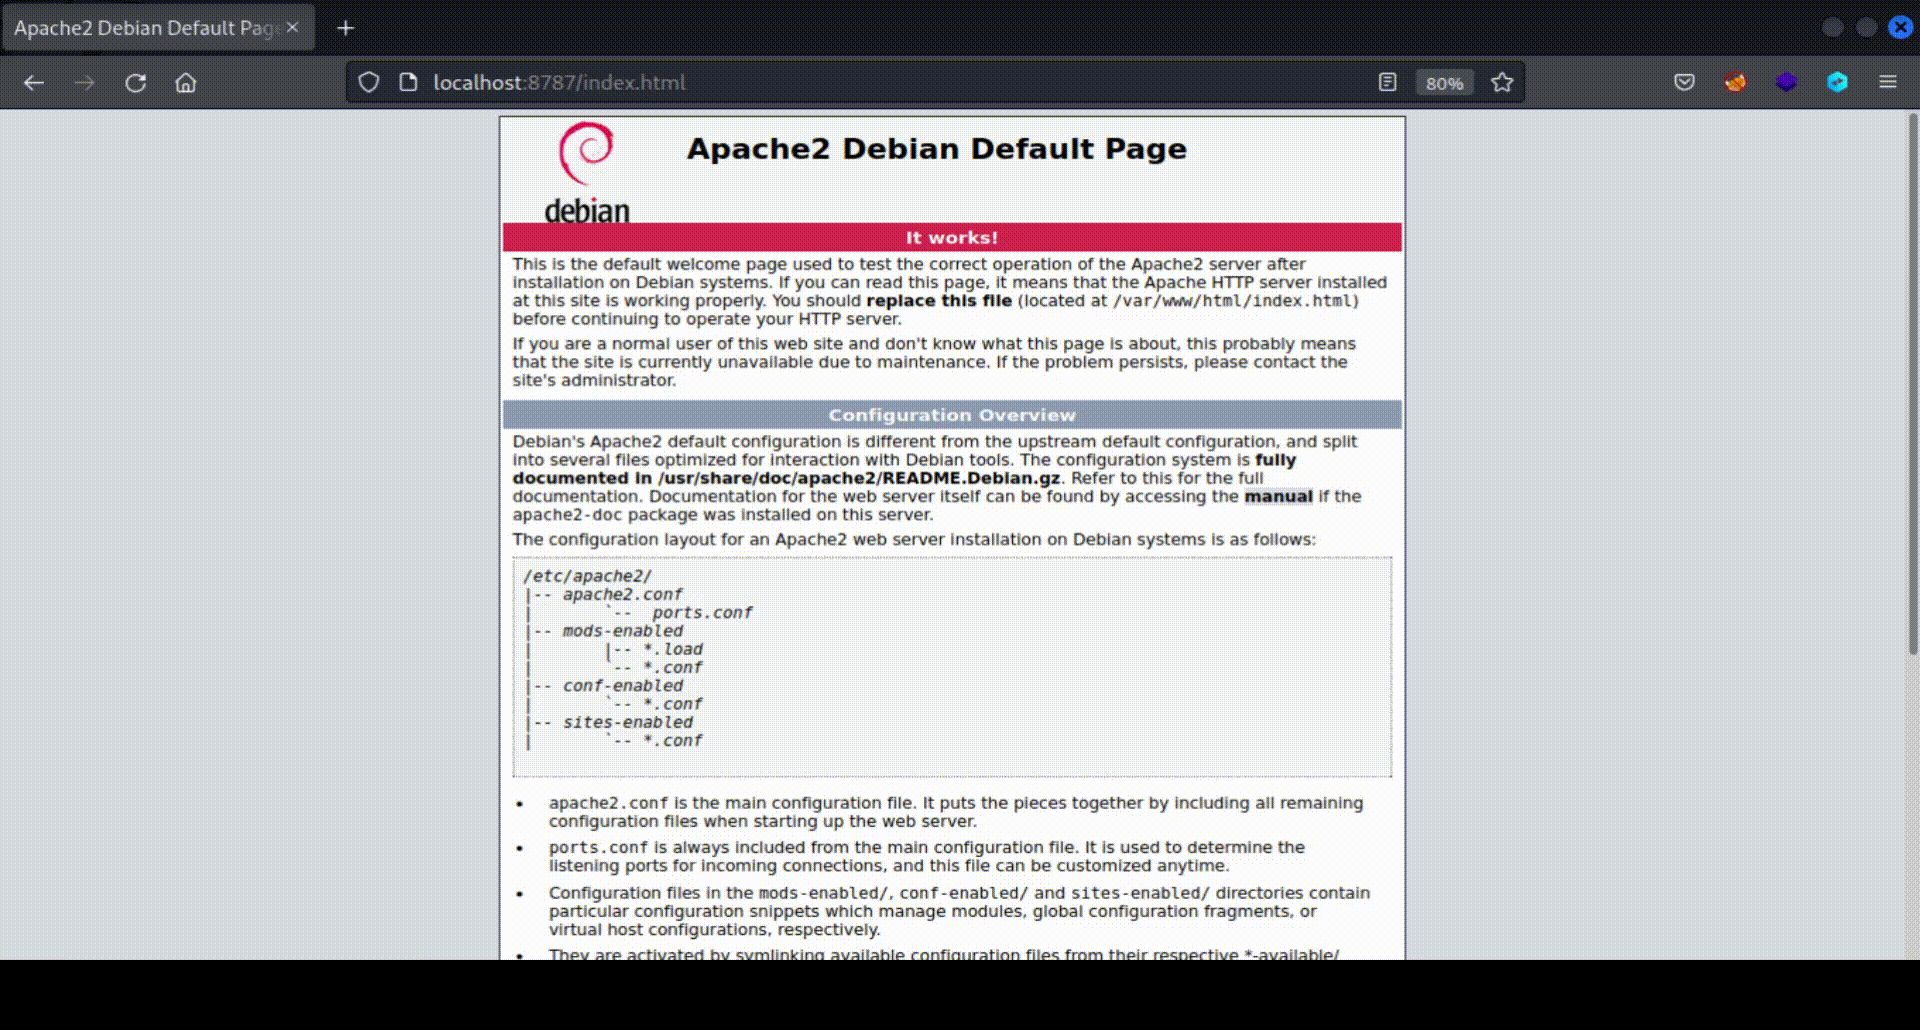The image size is (1920, 1030).
Task: Go back to the previous page
Action: click(x=34, y=83)
